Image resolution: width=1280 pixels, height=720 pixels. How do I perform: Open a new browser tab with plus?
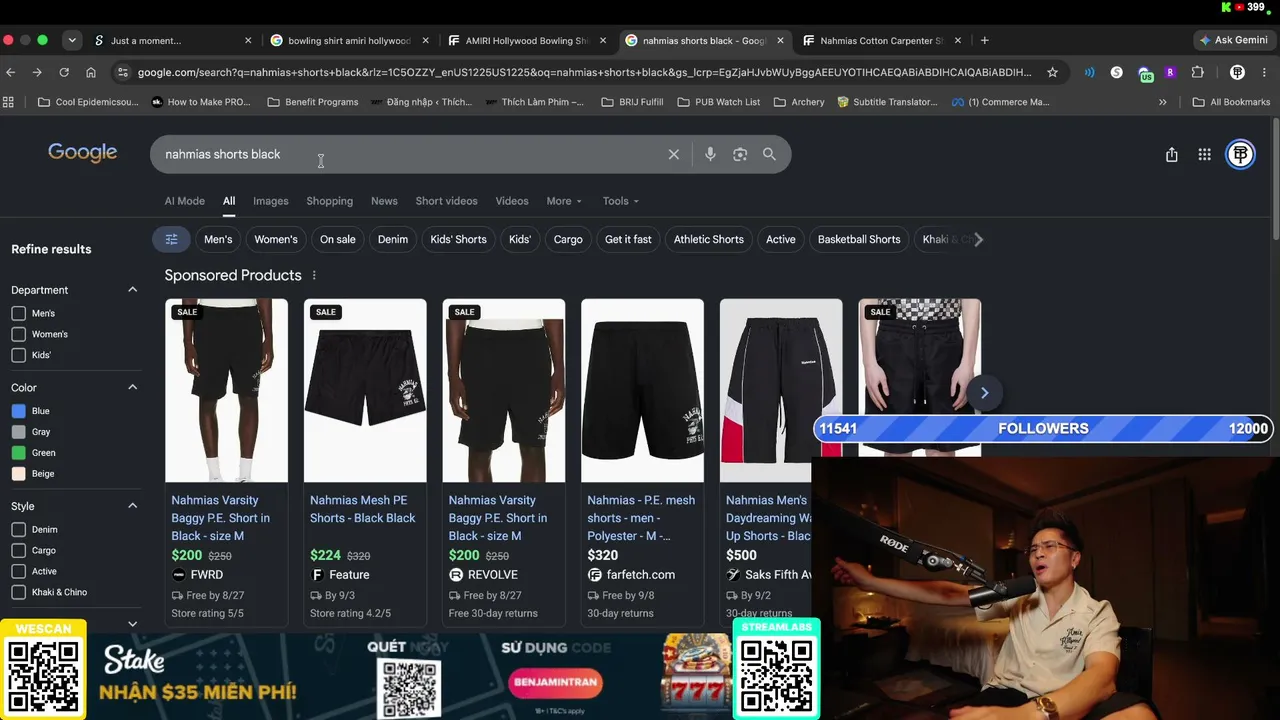(x=984, y=40)
